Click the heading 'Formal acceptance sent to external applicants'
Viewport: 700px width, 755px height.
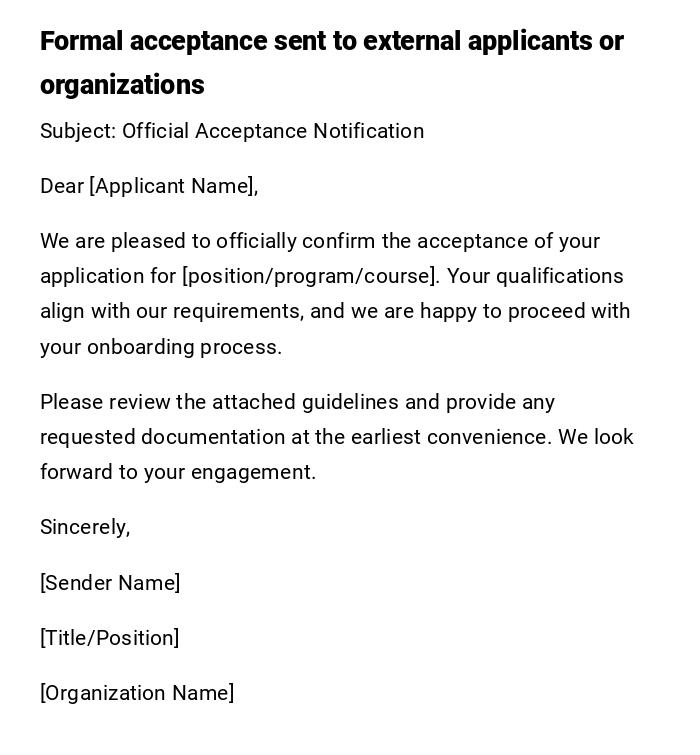(331, 42)
